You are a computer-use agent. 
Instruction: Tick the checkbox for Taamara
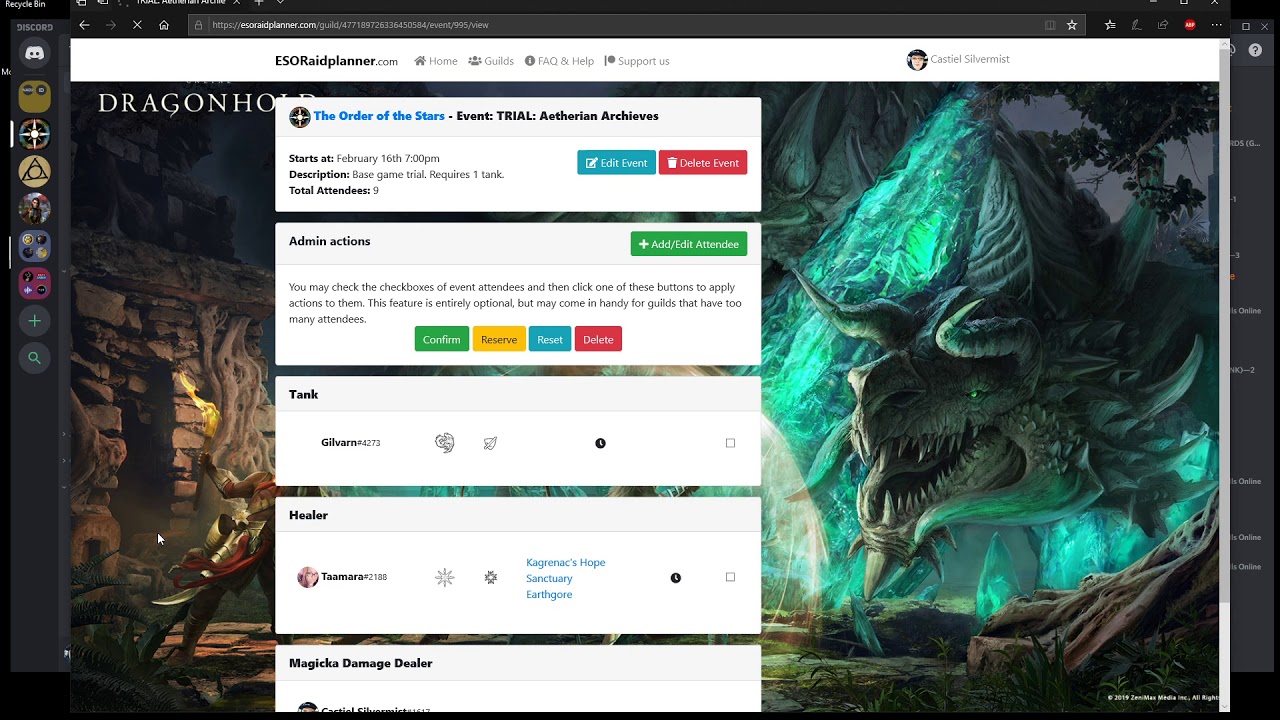coord(730,577)
